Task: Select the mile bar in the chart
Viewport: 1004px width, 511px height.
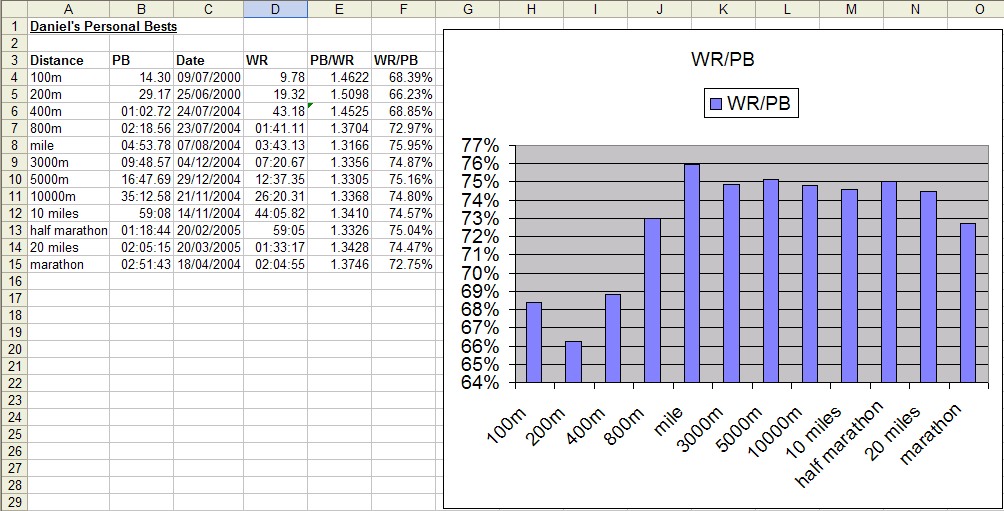Action: [691, 273]
